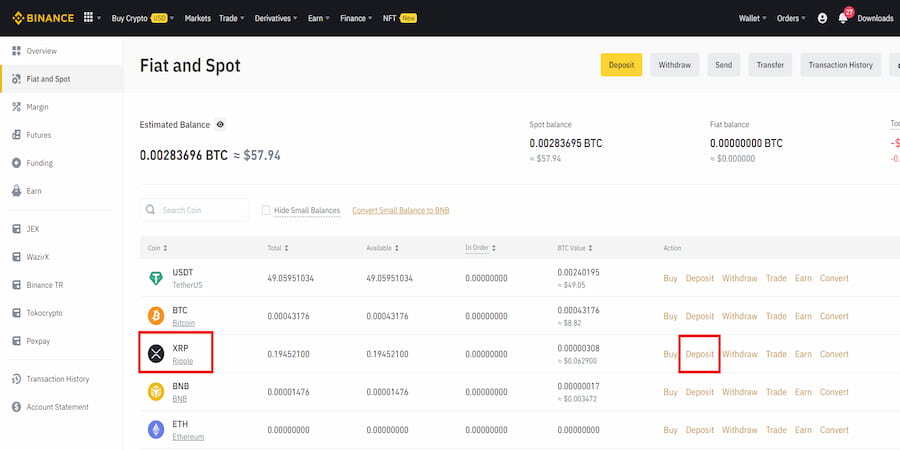Image resolution: width=900 pixels, height=450 pixels.
Task: Open the notifications bell icon
Action: coord(843,18)
